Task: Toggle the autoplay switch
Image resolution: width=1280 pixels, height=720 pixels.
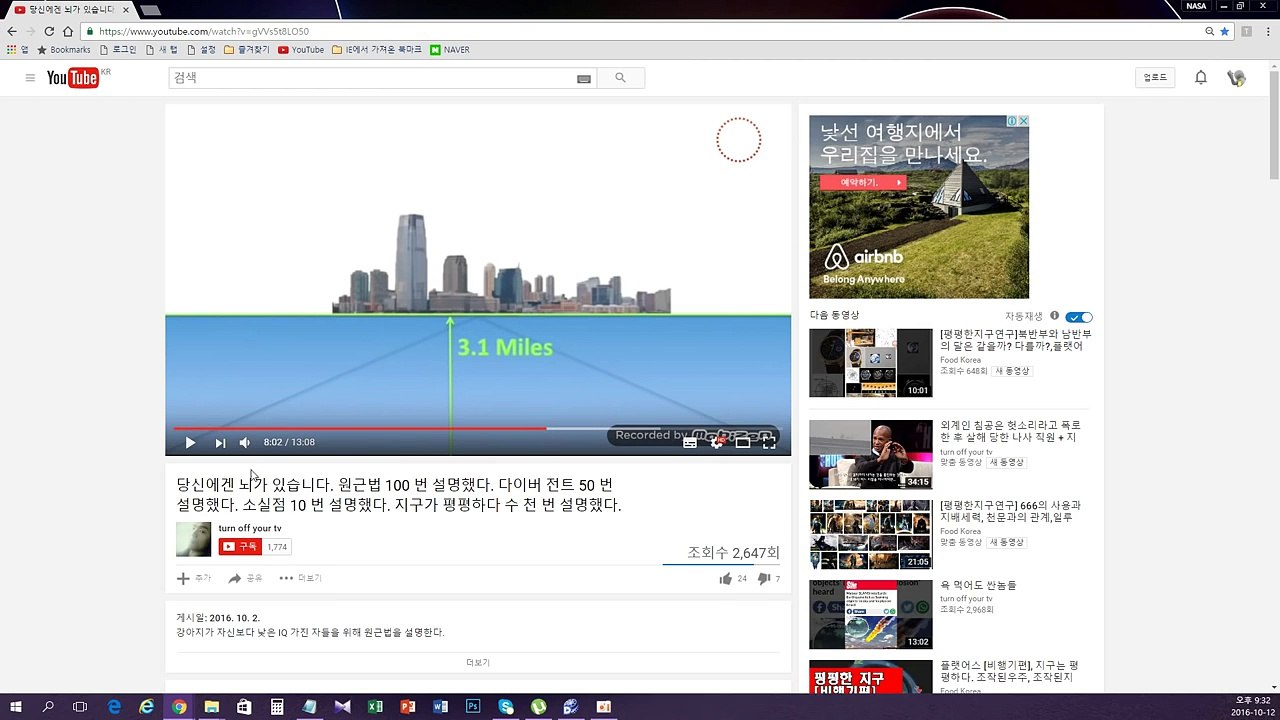Action: tap(1079, 316)
